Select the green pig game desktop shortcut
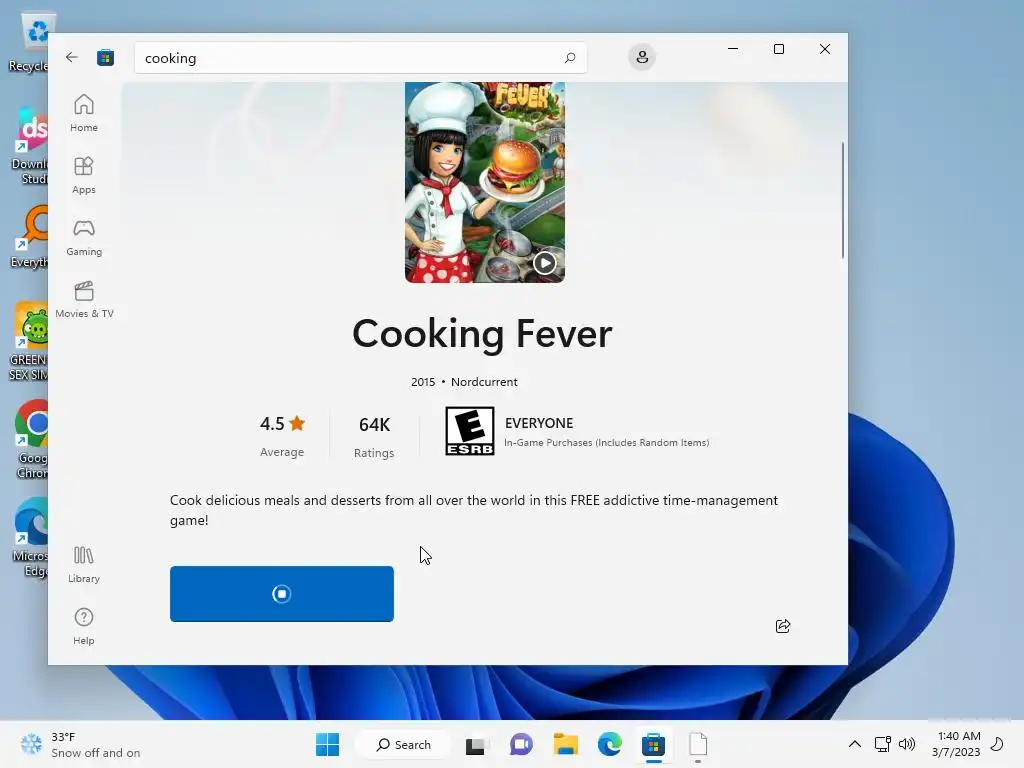The width and height of the screenshot is (1024, 768). [29, 342]
